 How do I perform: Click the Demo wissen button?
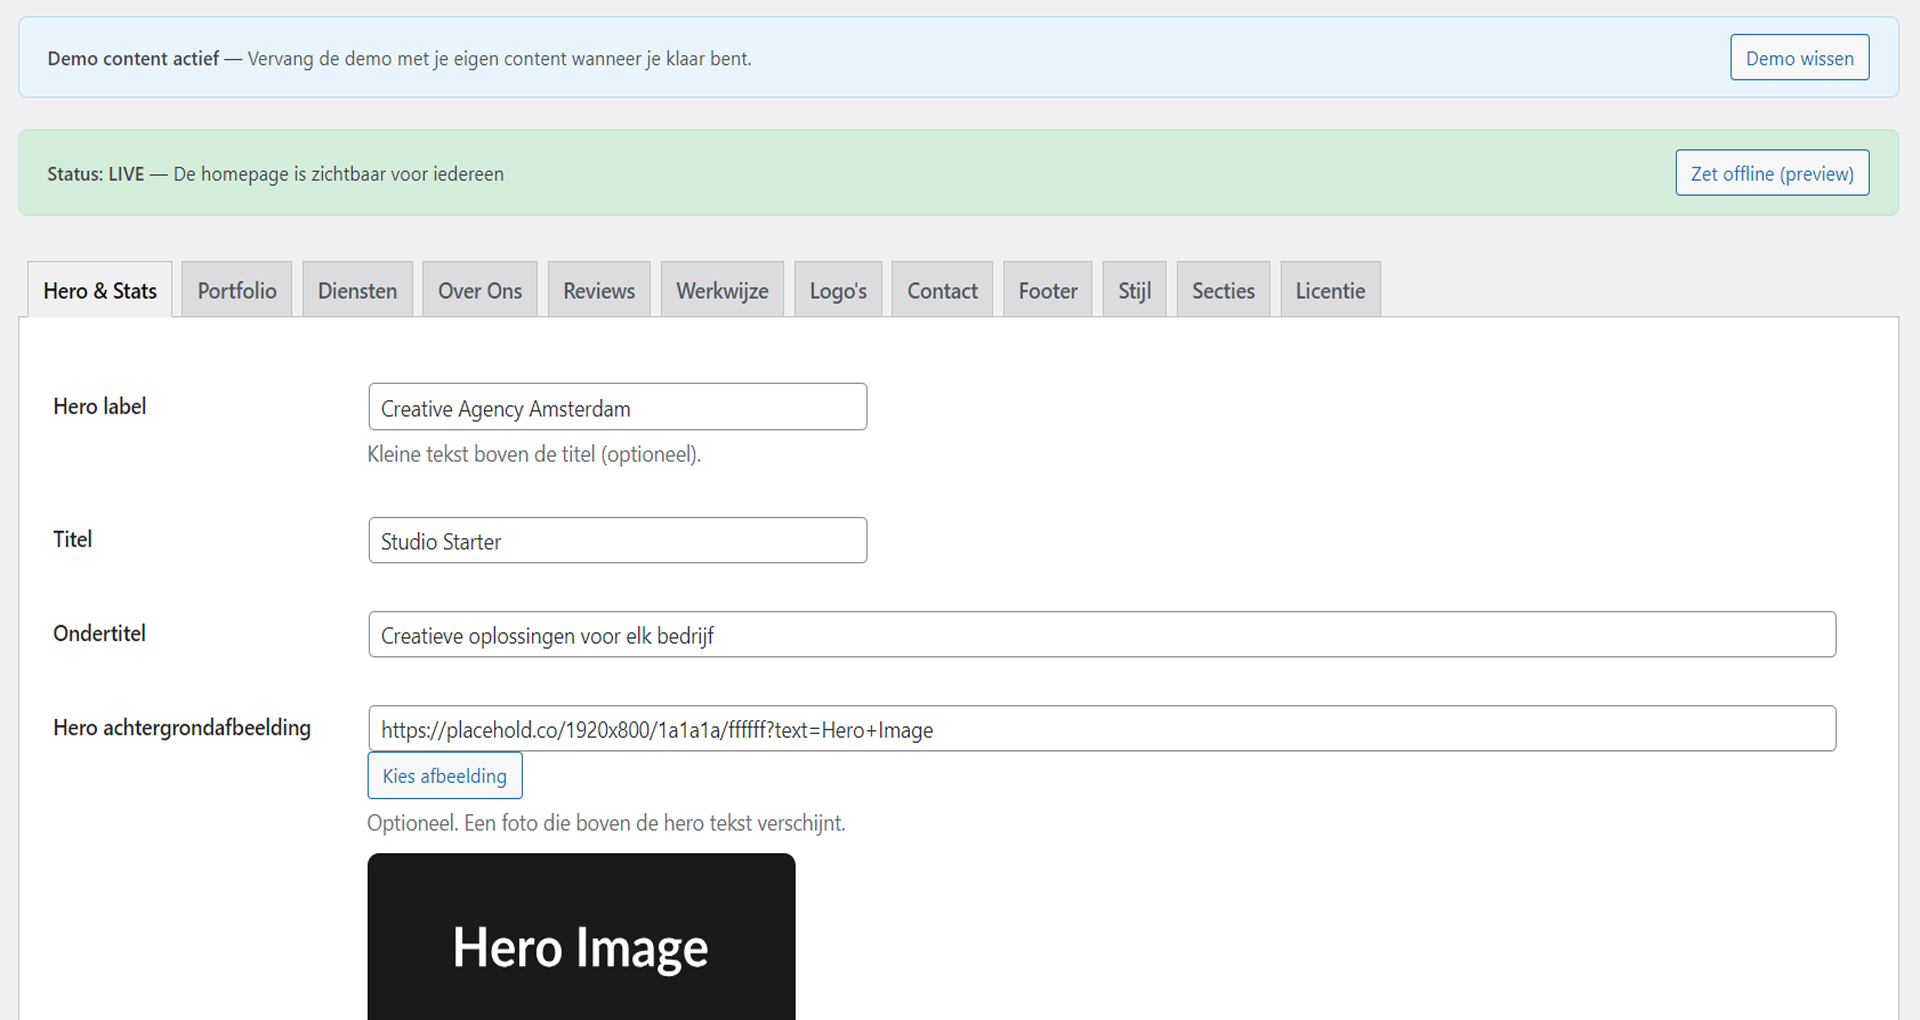tap(1799, 58)
